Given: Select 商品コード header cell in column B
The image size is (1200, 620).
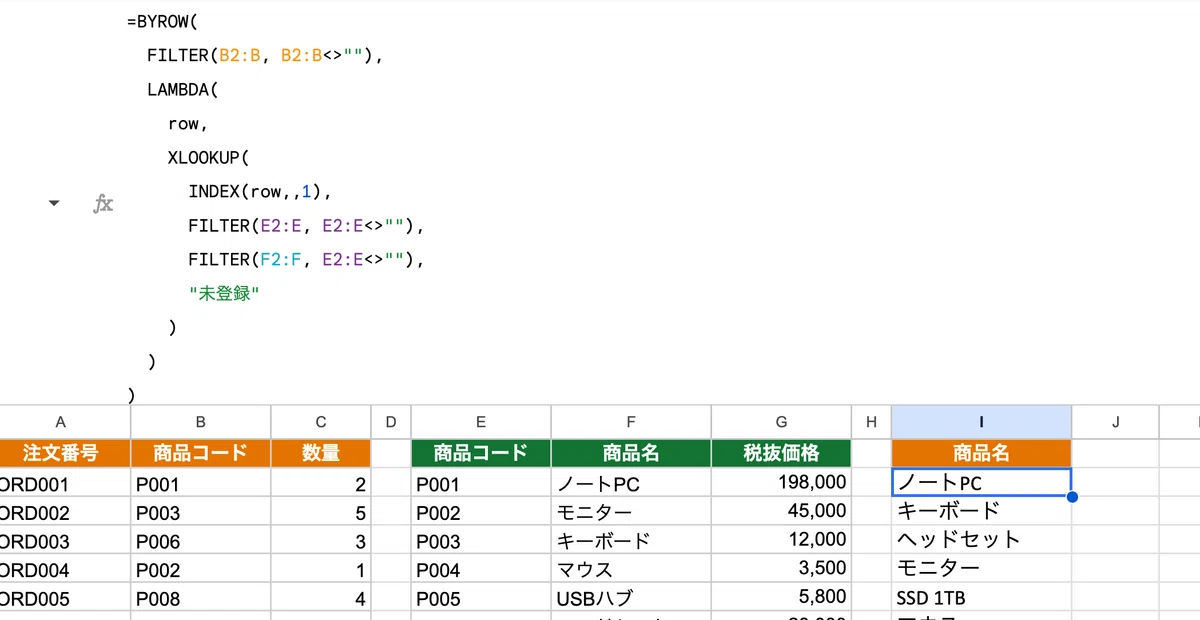Looking at the screenshot, I should tap(201, 453).
